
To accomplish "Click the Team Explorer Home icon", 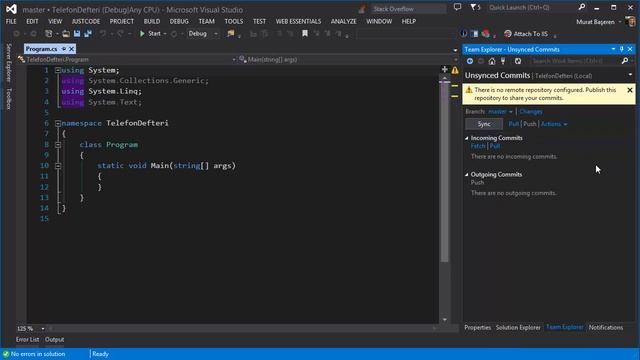I will 492,61.
